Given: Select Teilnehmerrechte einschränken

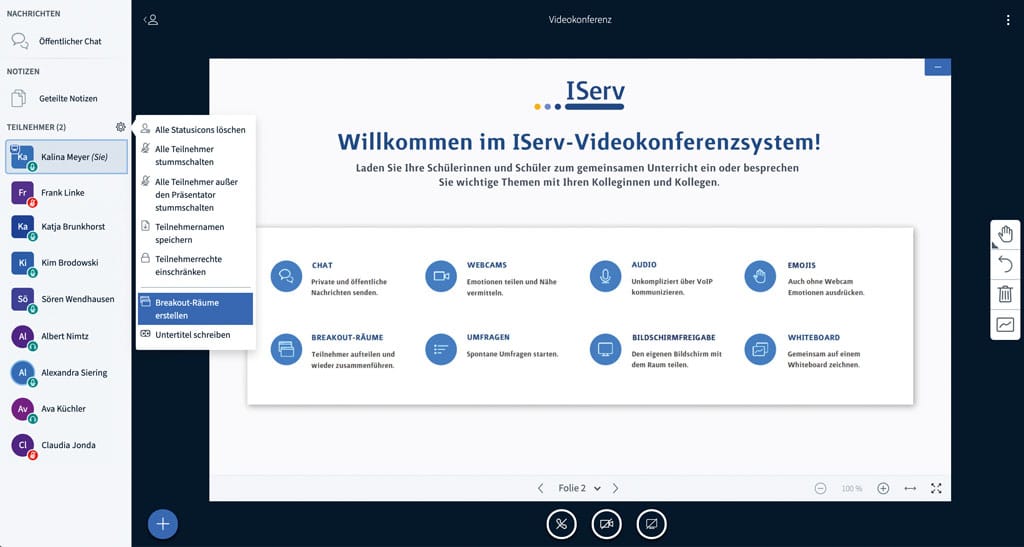Looking at the screenshot, I should click(195, 265).
